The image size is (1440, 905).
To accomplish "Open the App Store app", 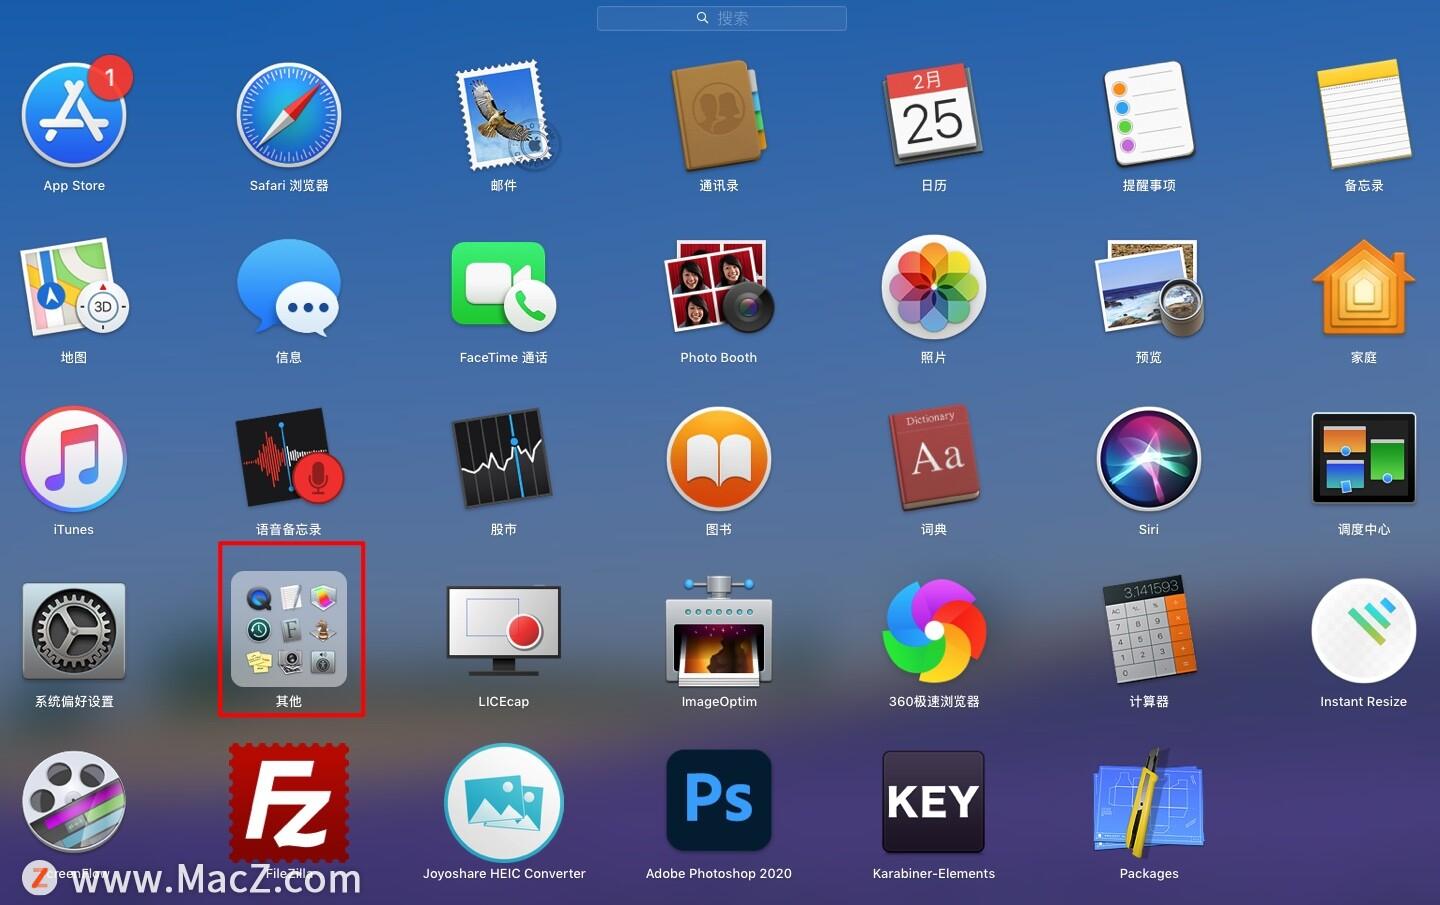I will pyautogui.click(x=74, y=115).
